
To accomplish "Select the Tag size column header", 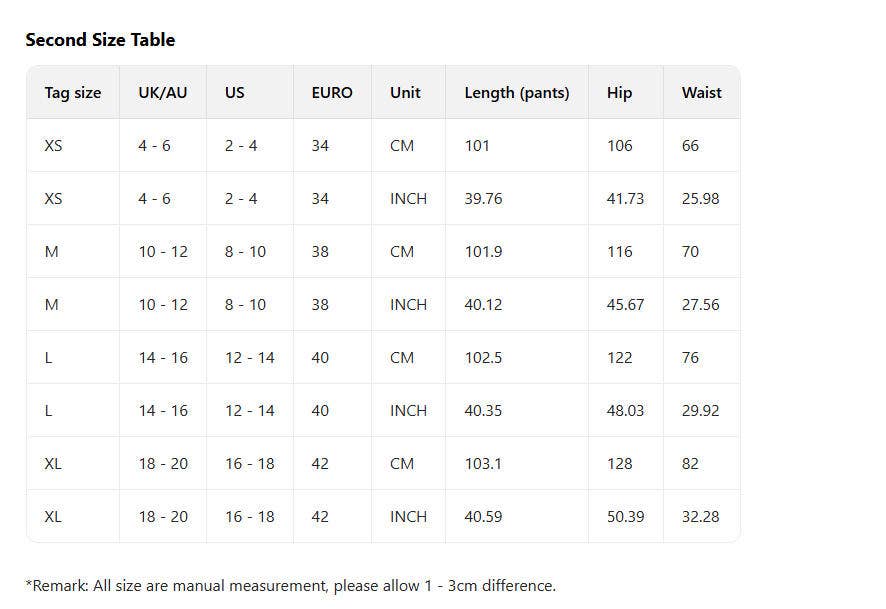I will [73, 93].
